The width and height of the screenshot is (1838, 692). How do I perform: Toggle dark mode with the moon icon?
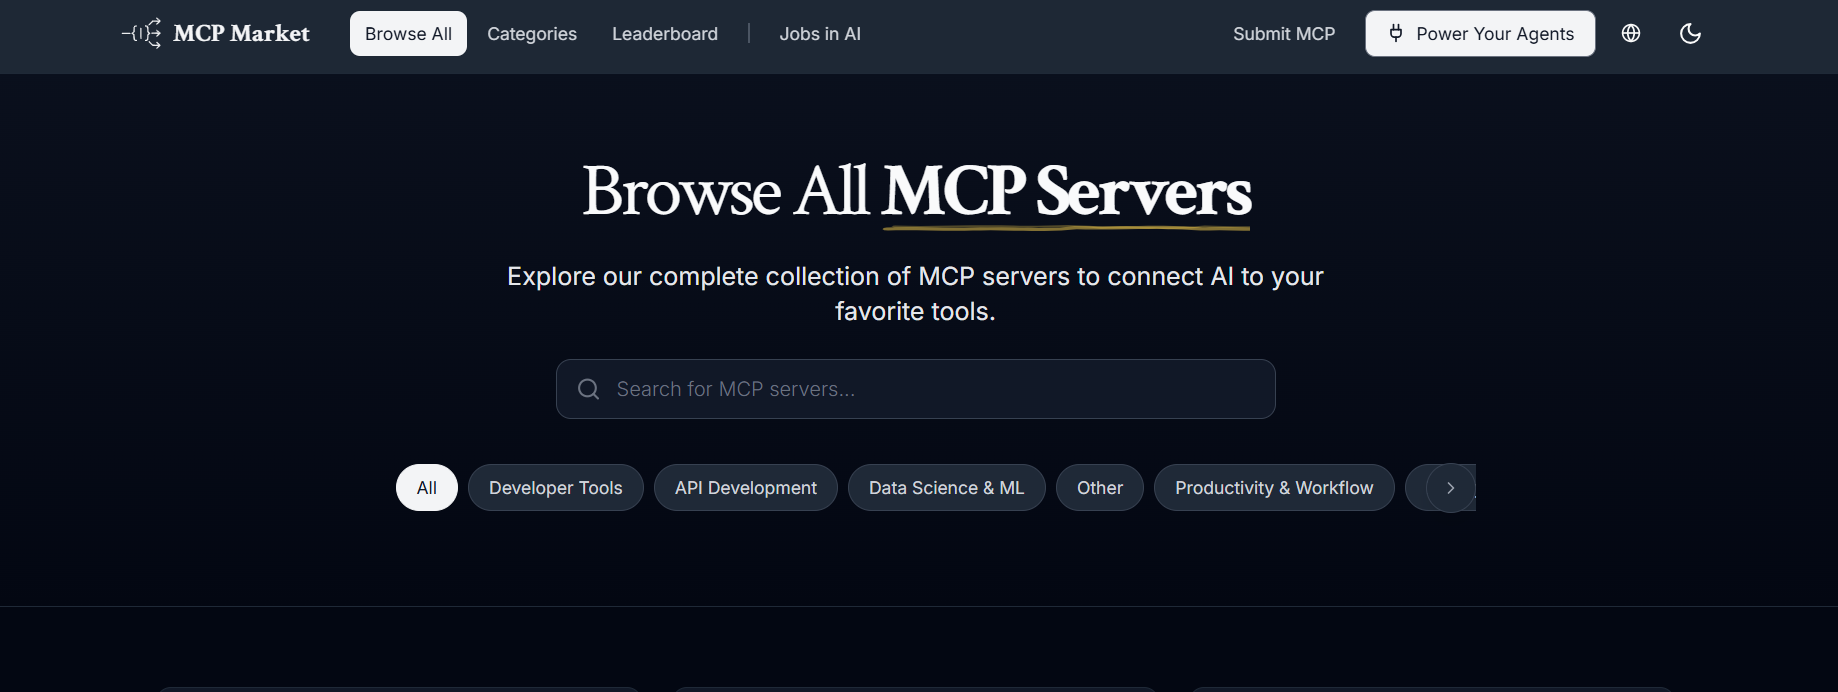pyautogui.click(x=1690, y=34)
